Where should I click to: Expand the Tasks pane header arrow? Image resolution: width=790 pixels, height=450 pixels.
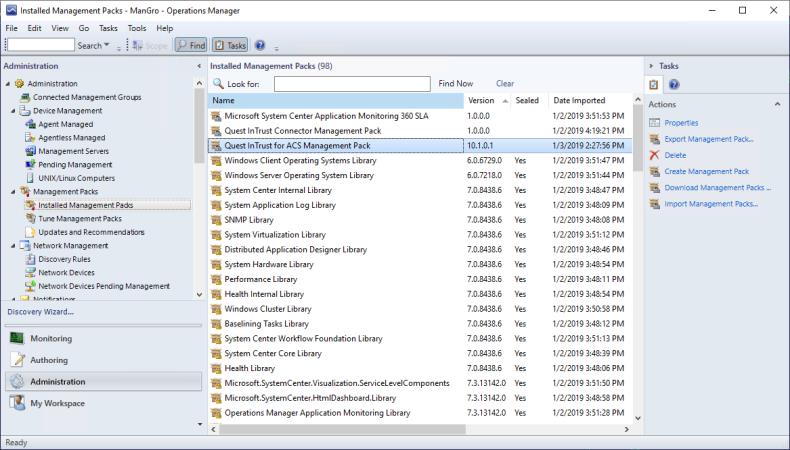[651, 66]
